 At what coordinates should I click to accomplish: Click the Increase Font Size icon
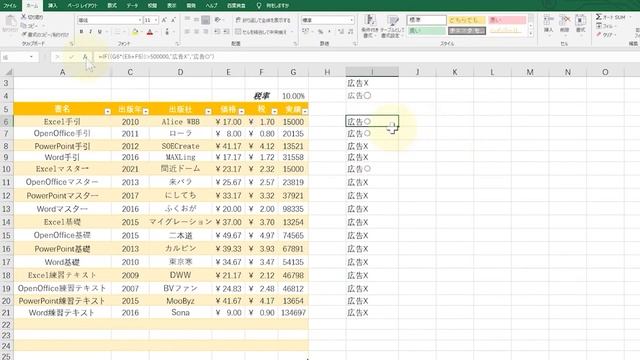tap(164, 20)
